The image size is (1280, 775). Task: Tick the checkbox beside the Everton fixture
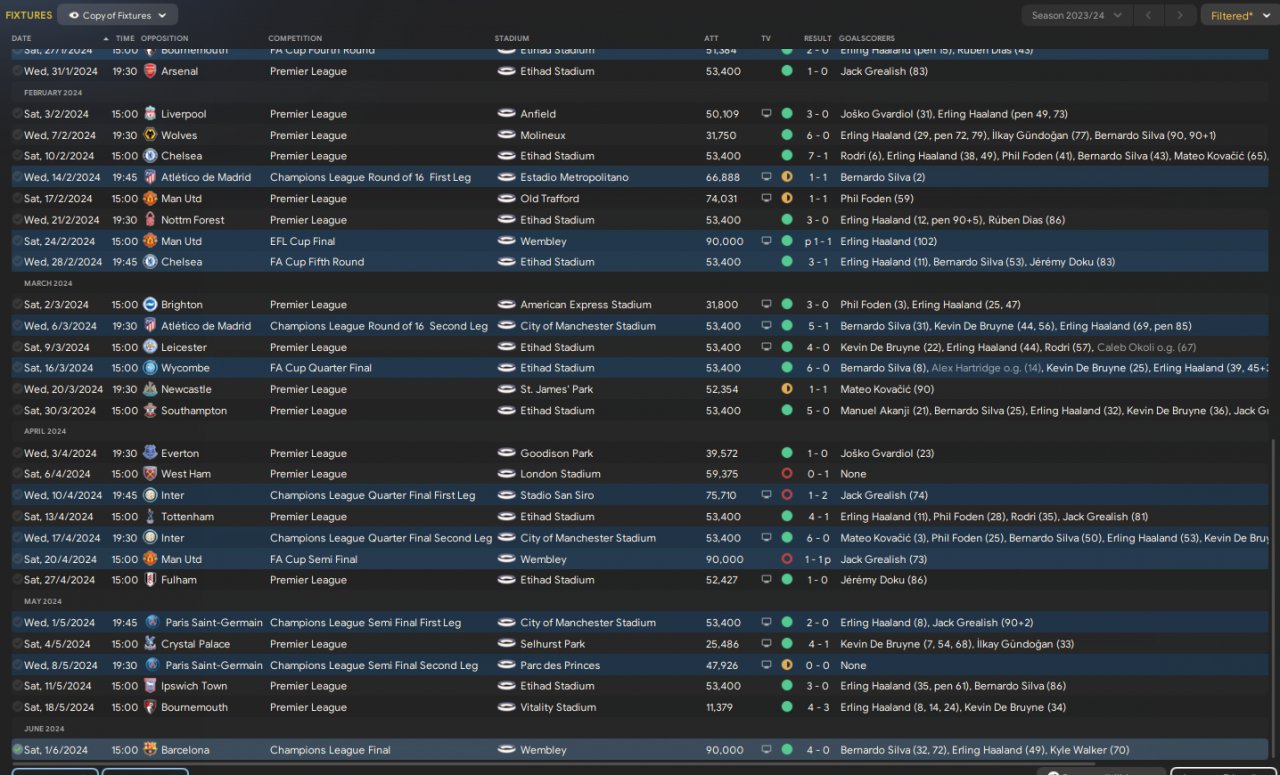point(17,454)
